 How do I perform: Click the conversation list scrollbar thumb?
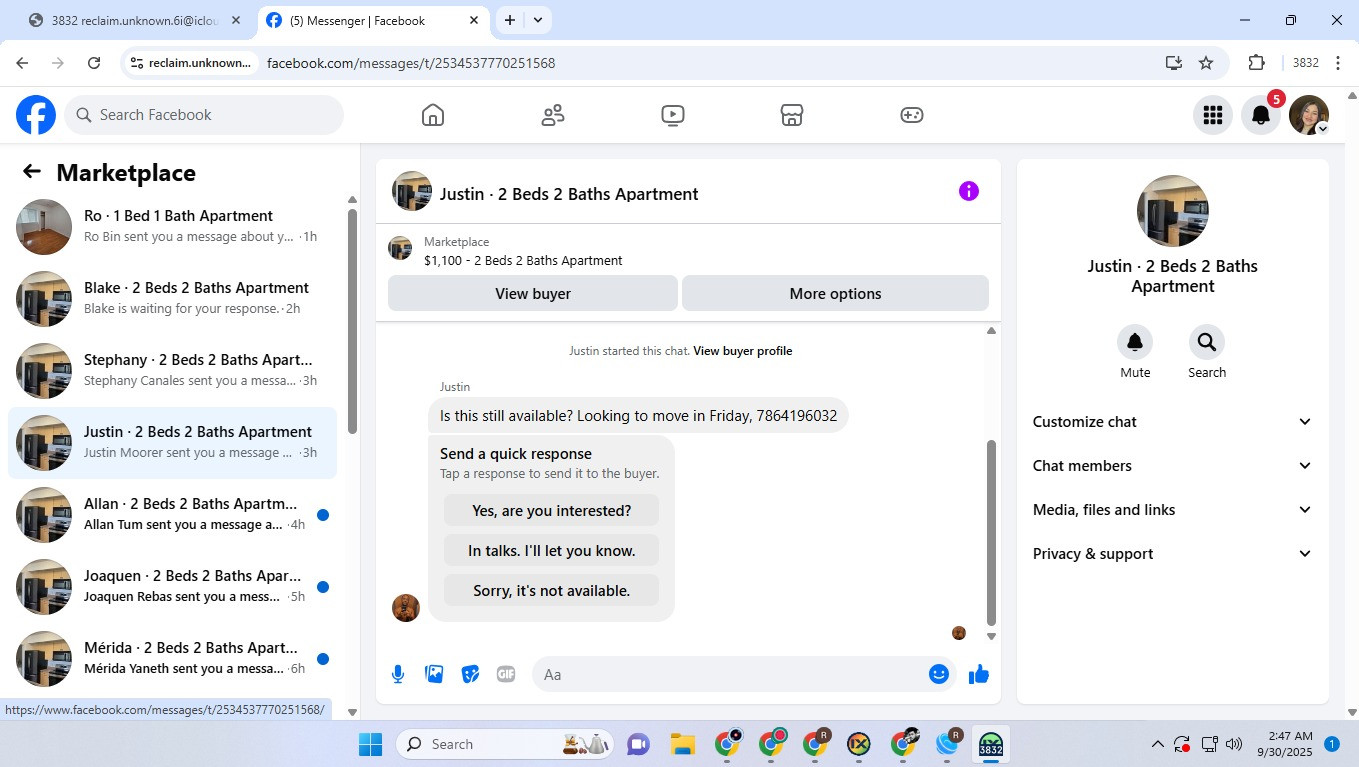[352, 321]
